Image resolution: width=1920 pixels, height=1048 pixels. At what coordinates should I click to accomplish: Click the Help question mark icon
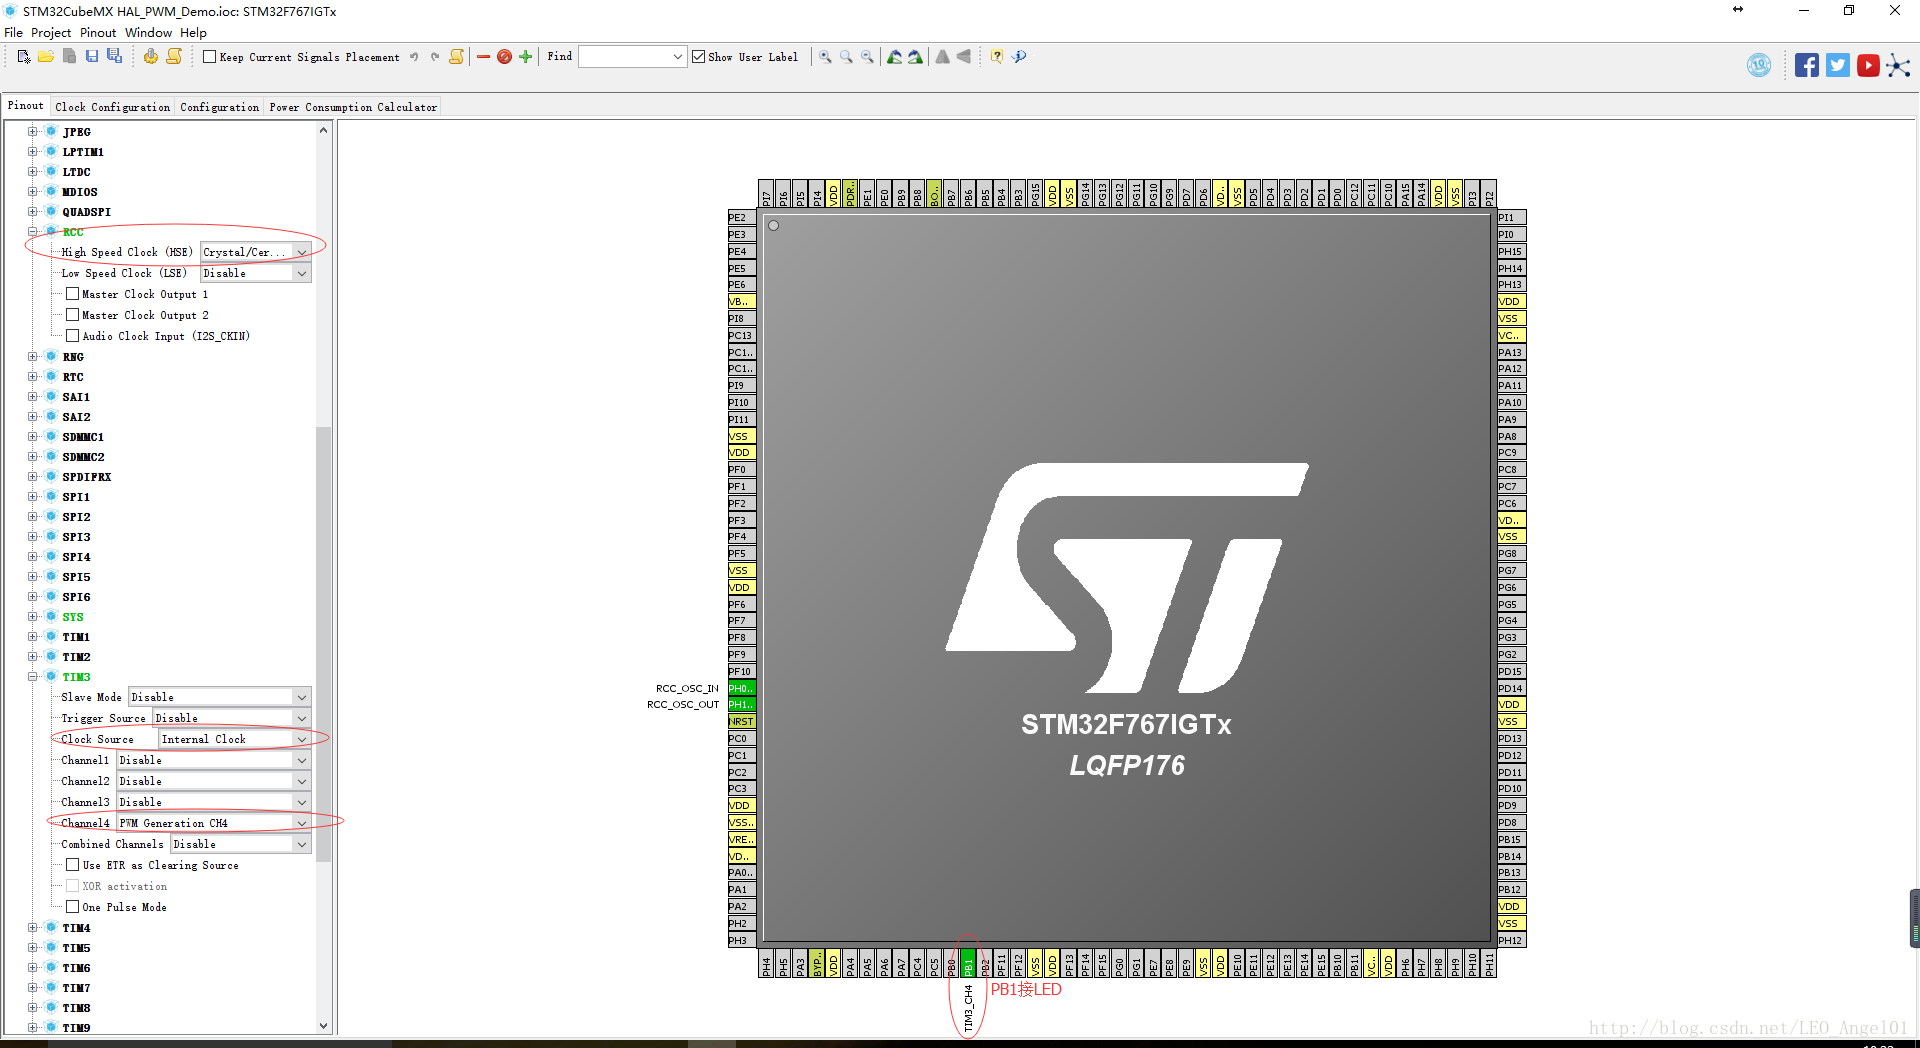[x=997, y=57]
